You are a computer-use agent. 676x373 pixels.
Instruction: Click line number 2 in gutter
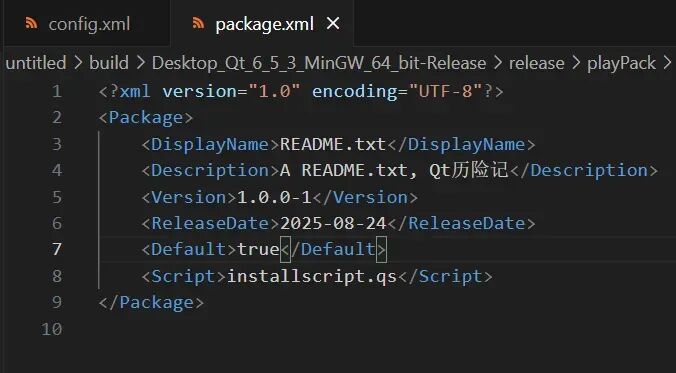57,117
